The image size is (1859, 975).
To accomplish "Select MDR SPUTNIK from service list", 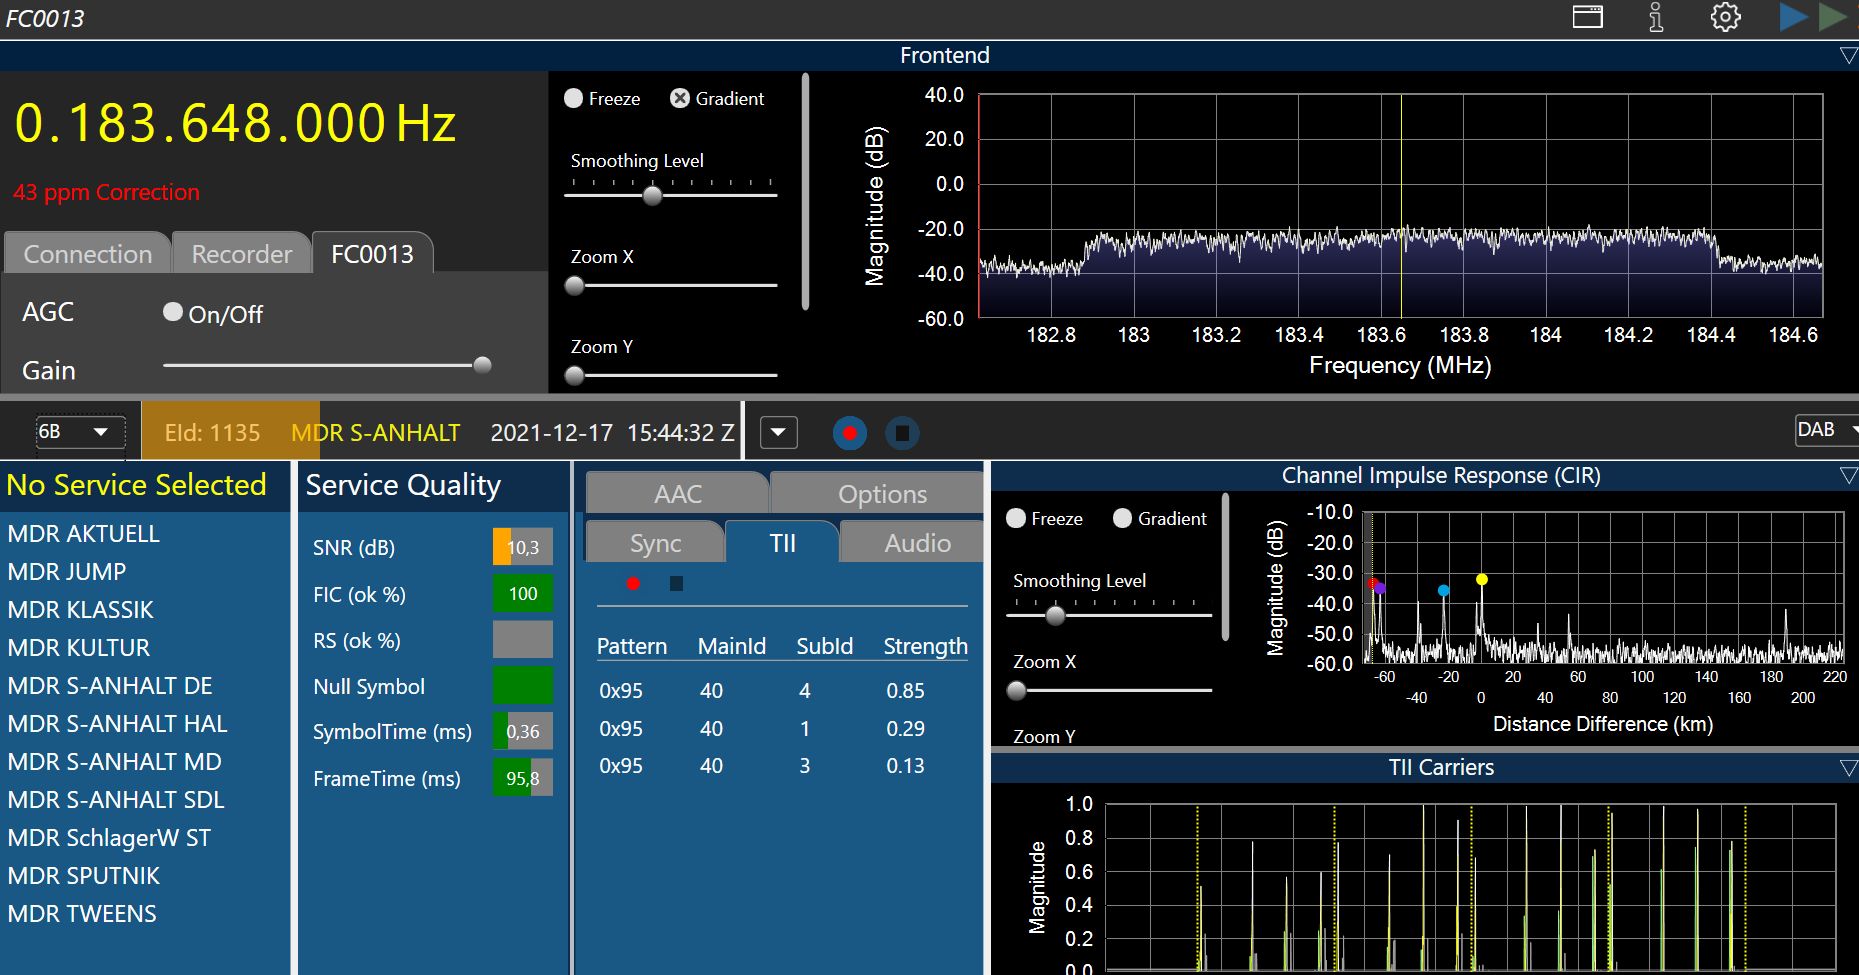I will [84, 876].
